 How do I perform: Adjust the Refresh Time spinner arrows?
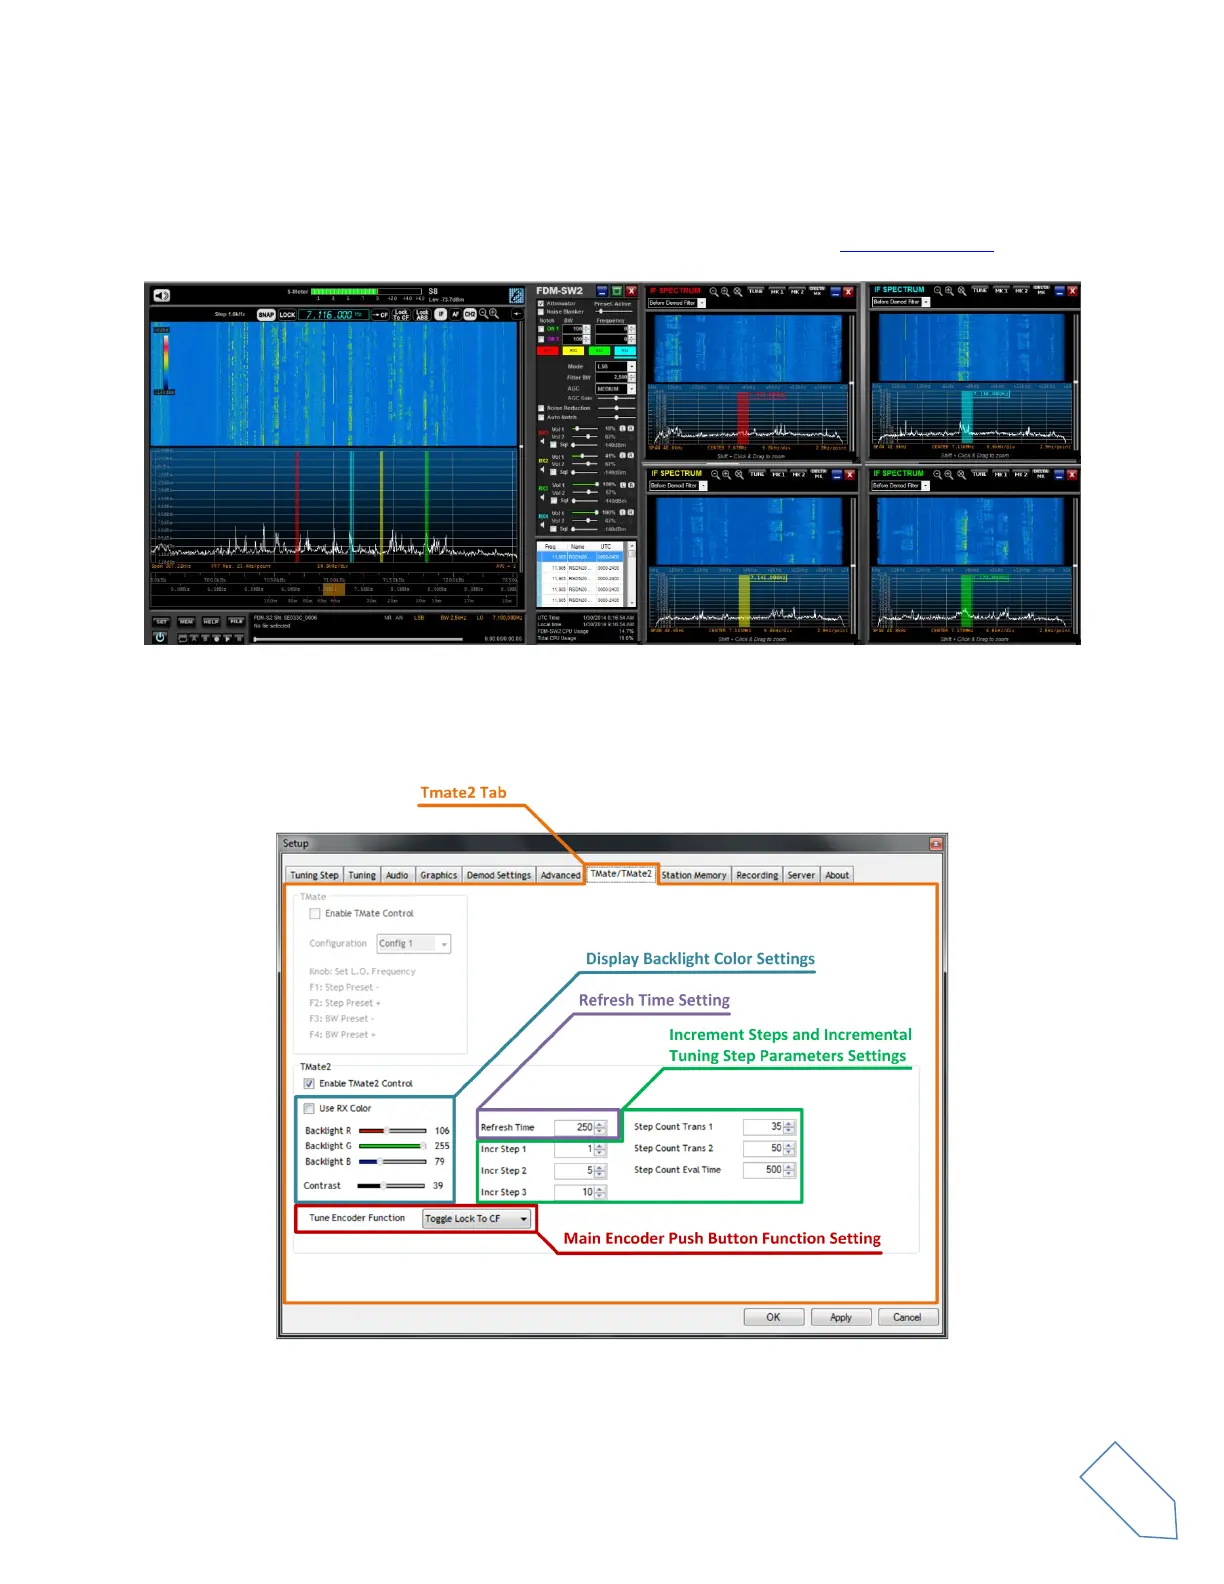[x=600, y=1127]
